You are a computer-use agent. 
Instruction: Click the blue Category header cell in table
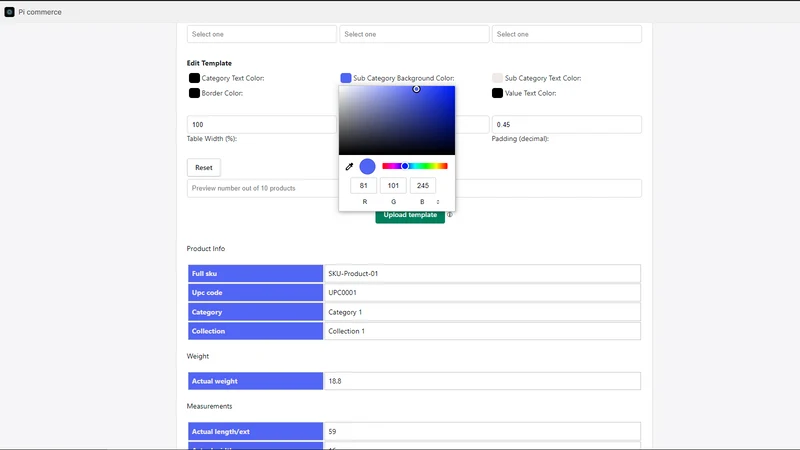click(x=255, y=312)
